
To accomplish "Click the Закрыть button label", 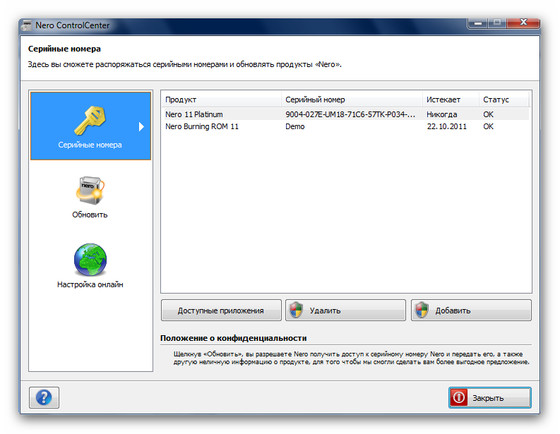I will click(x=488, y=398).
